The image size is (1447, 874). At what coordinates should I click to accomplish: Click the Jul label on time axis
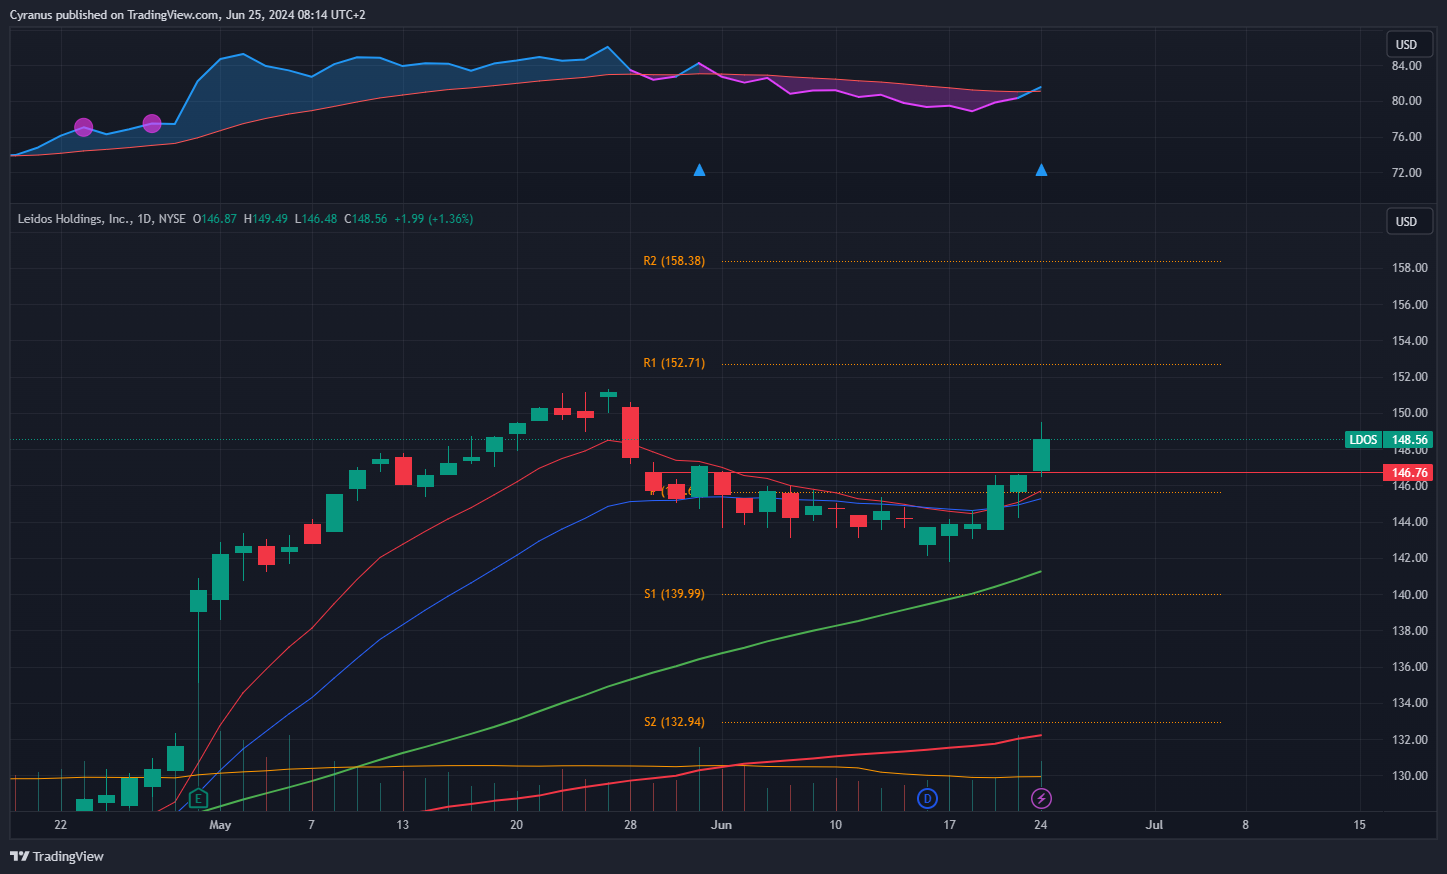click(1154, 825)
